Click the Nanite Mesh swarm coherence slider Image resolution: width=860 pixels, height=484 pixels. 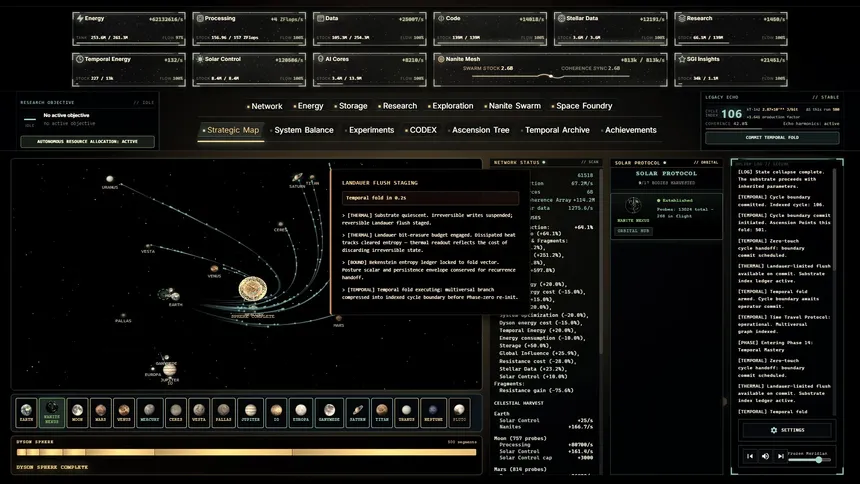(x=550, y=76)
